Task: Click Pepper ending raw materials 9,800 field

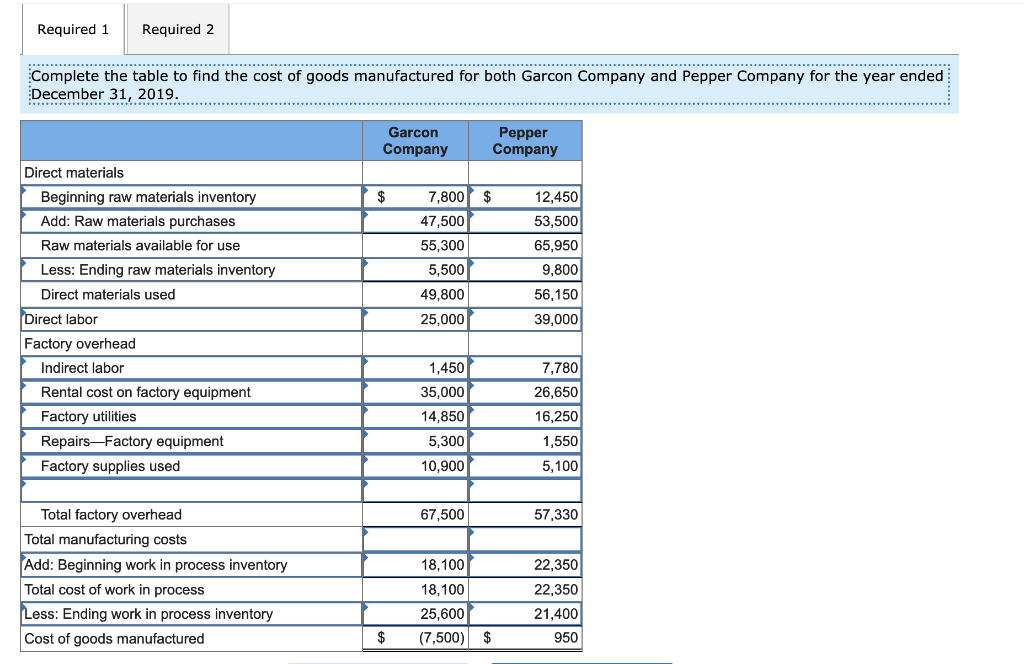Action: coord(525,270)
